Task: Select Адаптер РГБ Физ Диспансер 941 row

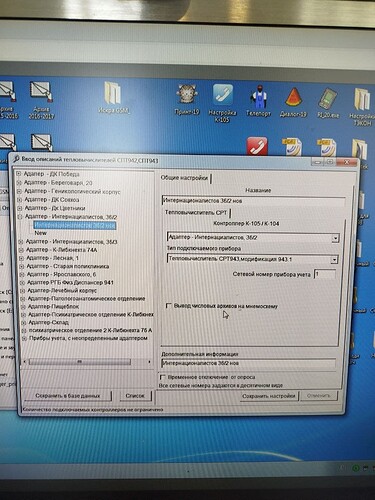Action: (70, 282)
